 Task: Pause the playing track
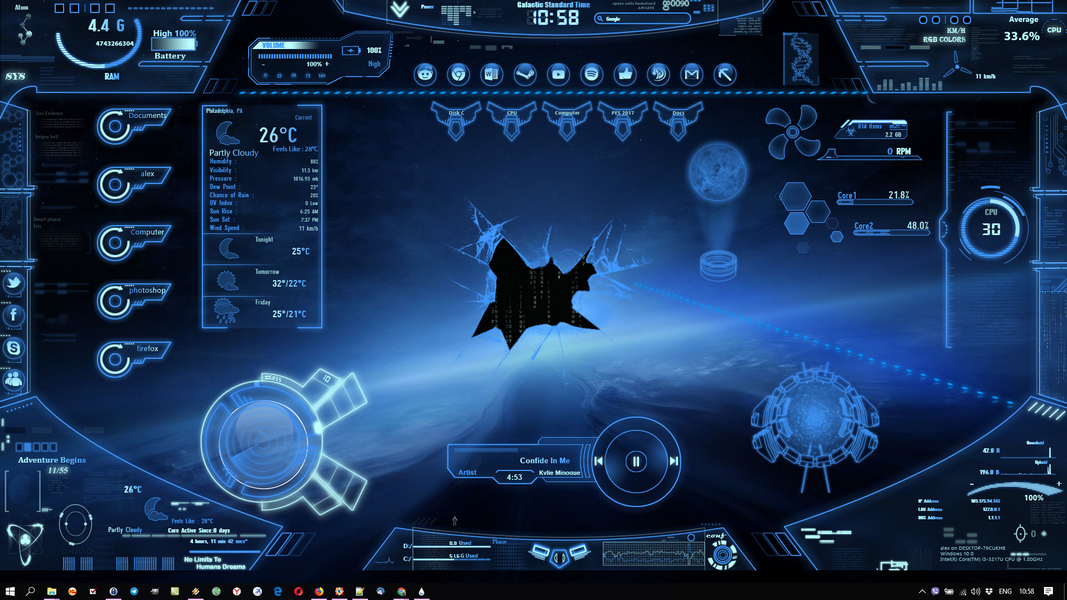636,462
